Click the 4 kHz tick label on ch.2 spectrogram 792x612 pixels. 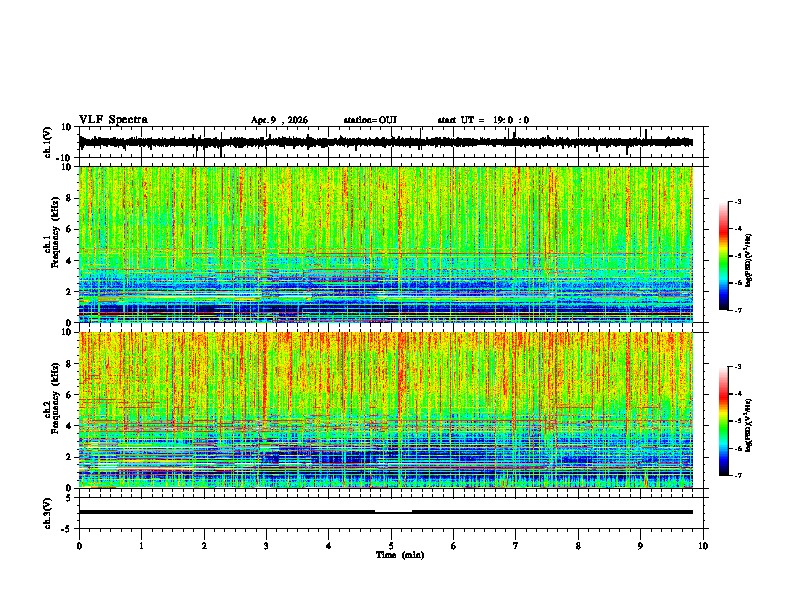(x=70, y=426)
